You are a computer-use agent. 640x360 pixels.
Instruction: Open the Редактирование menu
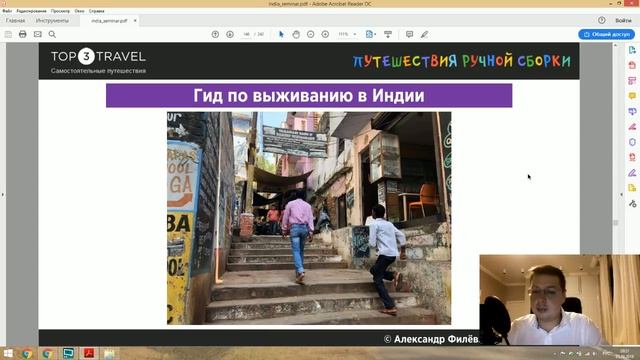31,11
